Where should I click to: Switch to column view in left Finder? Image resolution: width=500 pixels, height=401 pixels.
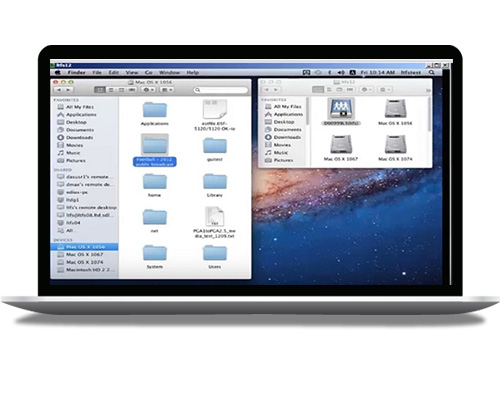(121, 90)
